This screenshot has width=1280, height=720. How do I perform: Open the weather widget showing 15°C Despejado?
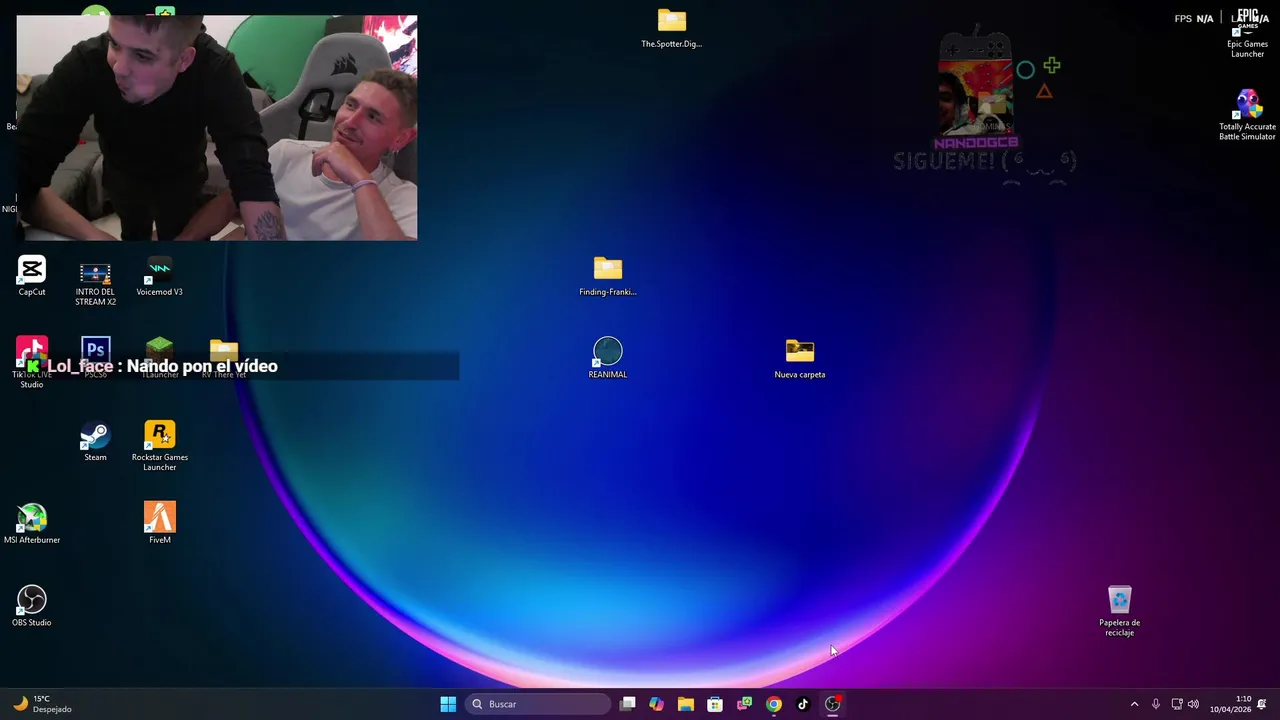pos(42,704)
